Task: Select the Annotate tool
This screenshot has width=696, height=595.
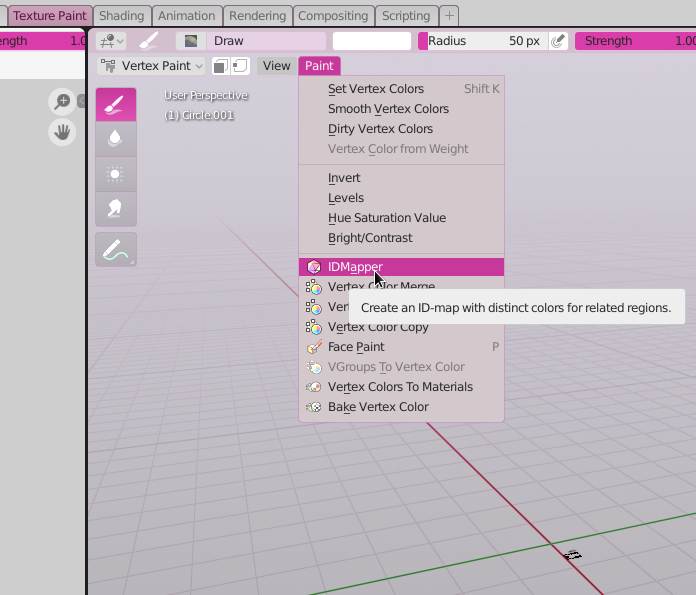Action: click(116, 250)
